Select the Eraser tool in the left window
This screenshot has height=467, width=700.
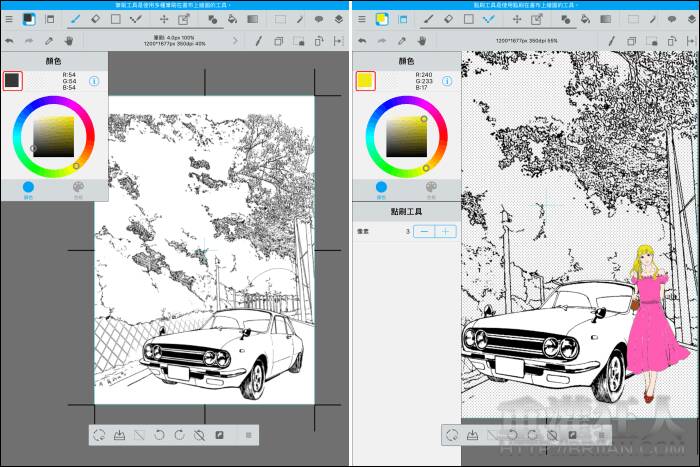[x=95, y=19]
